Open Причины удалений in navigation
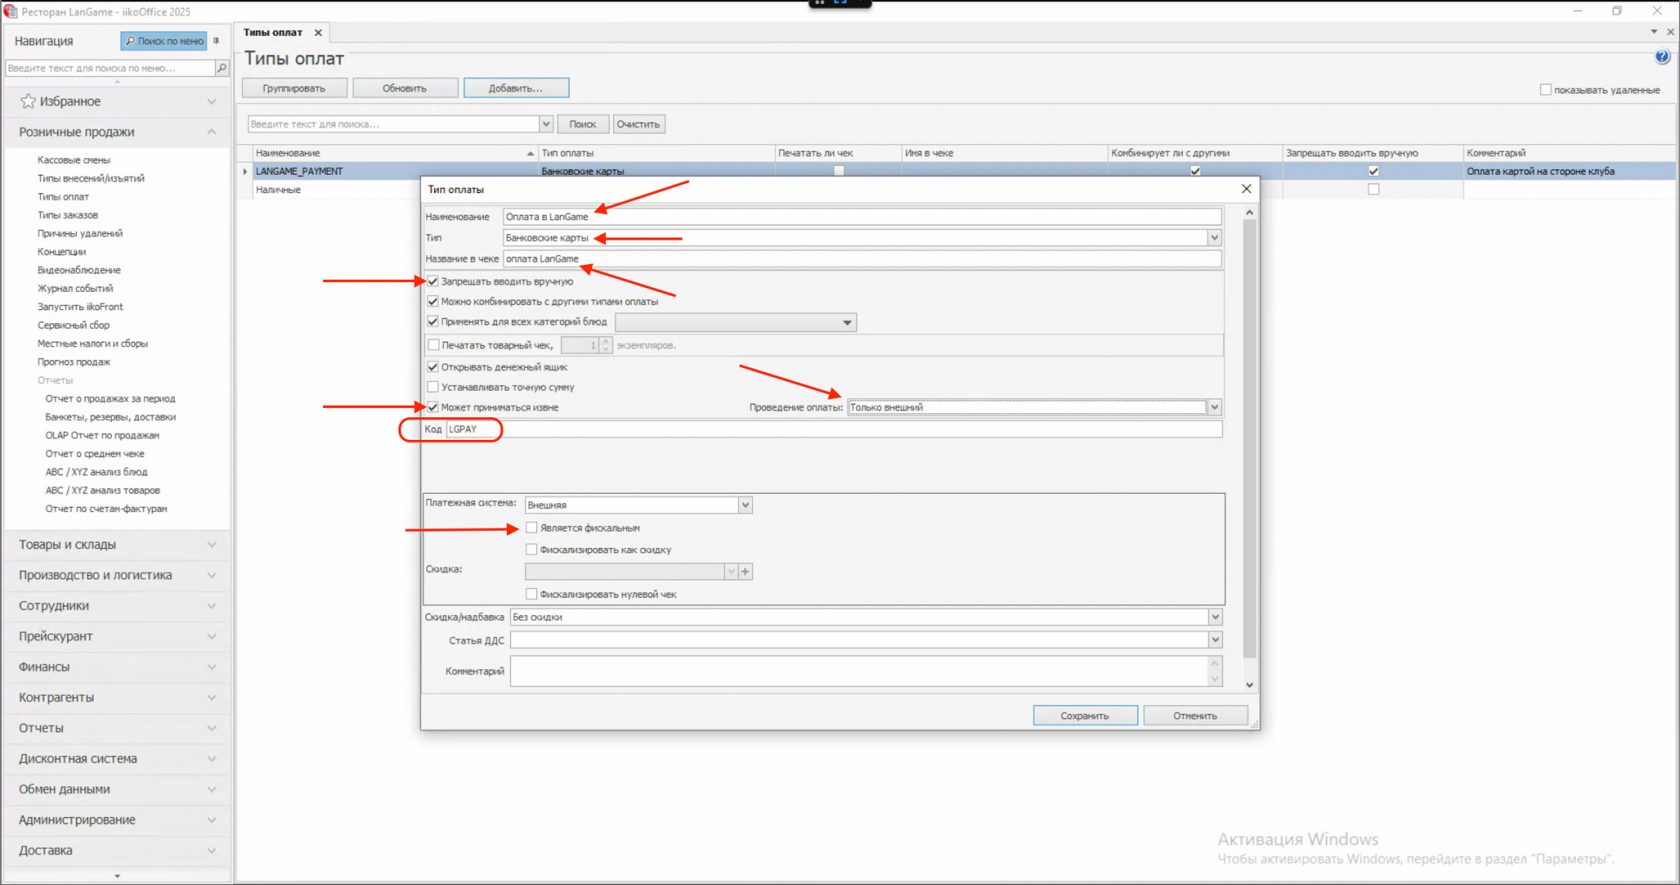The height and width of the screenshot is (885, 1680). [80, 233]
